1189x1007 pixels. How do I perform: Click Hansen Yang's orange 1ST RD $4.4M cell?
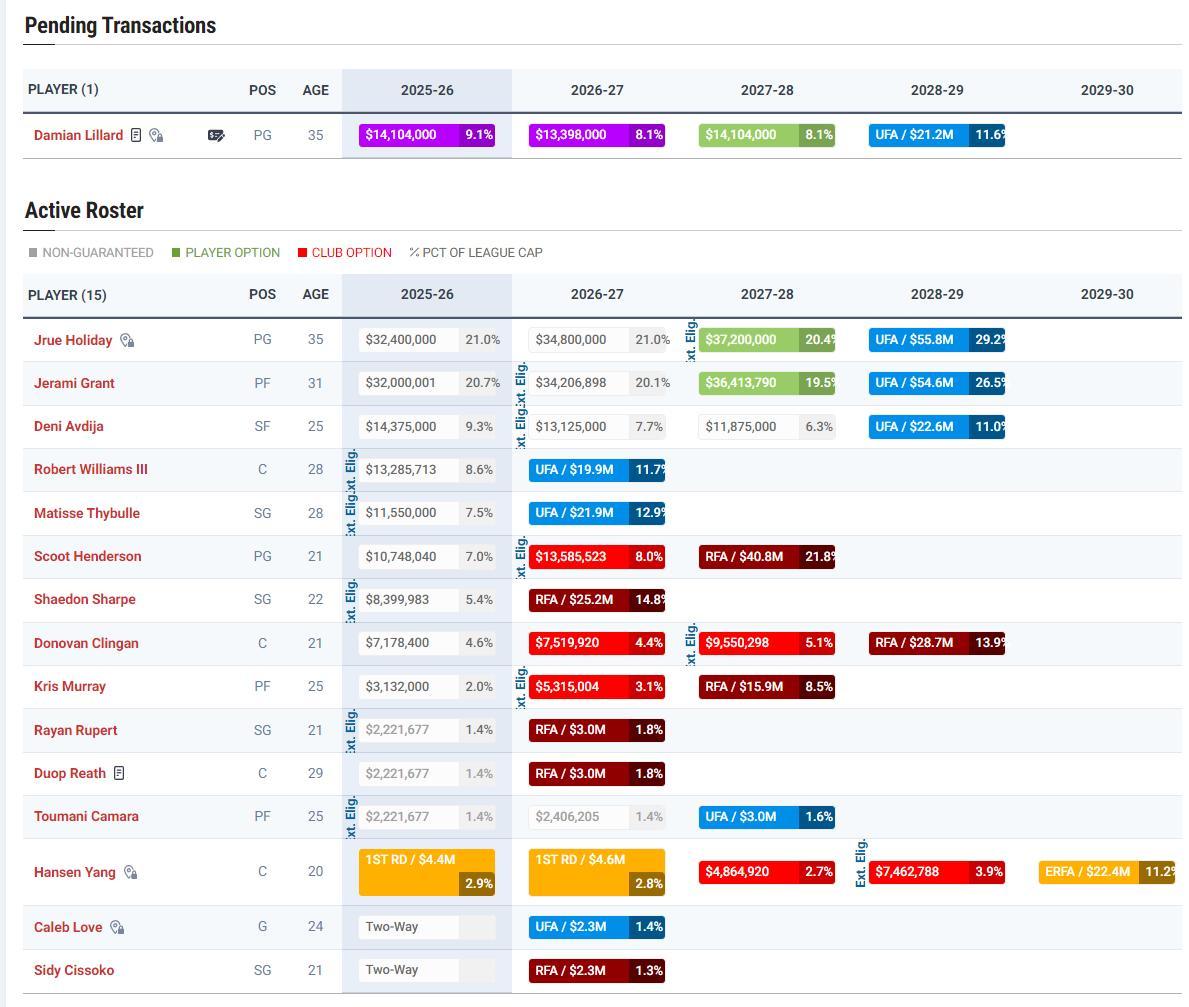click(x=427, y=872)
